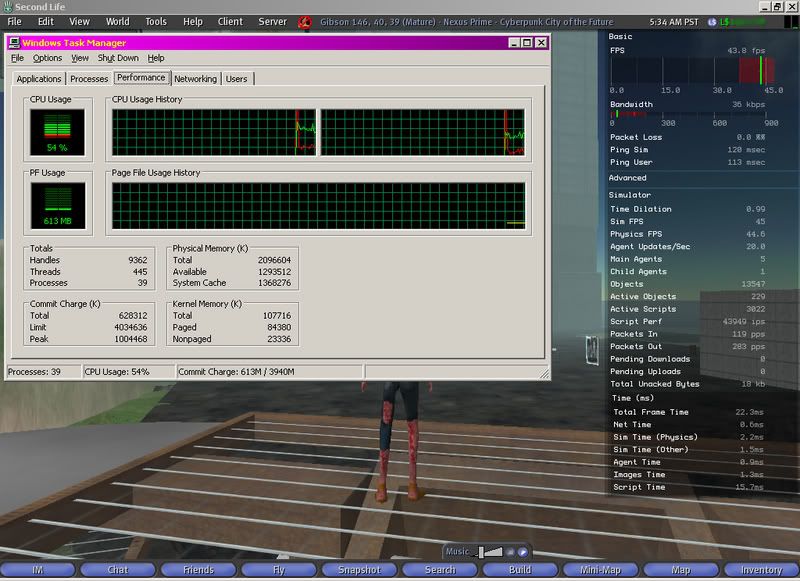Take a Snapshot with the toolbar button
The height and width of the screenshot is (581, 800).
click(359, 570)
